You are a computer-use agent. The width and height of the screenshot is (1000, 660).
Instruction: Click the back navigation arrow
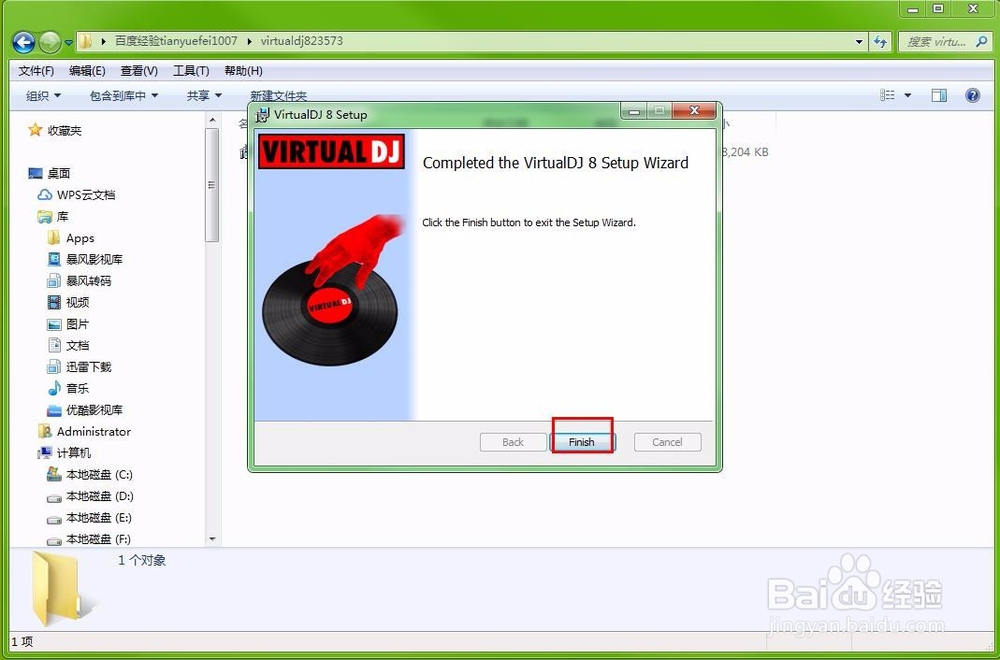[22, 41]
